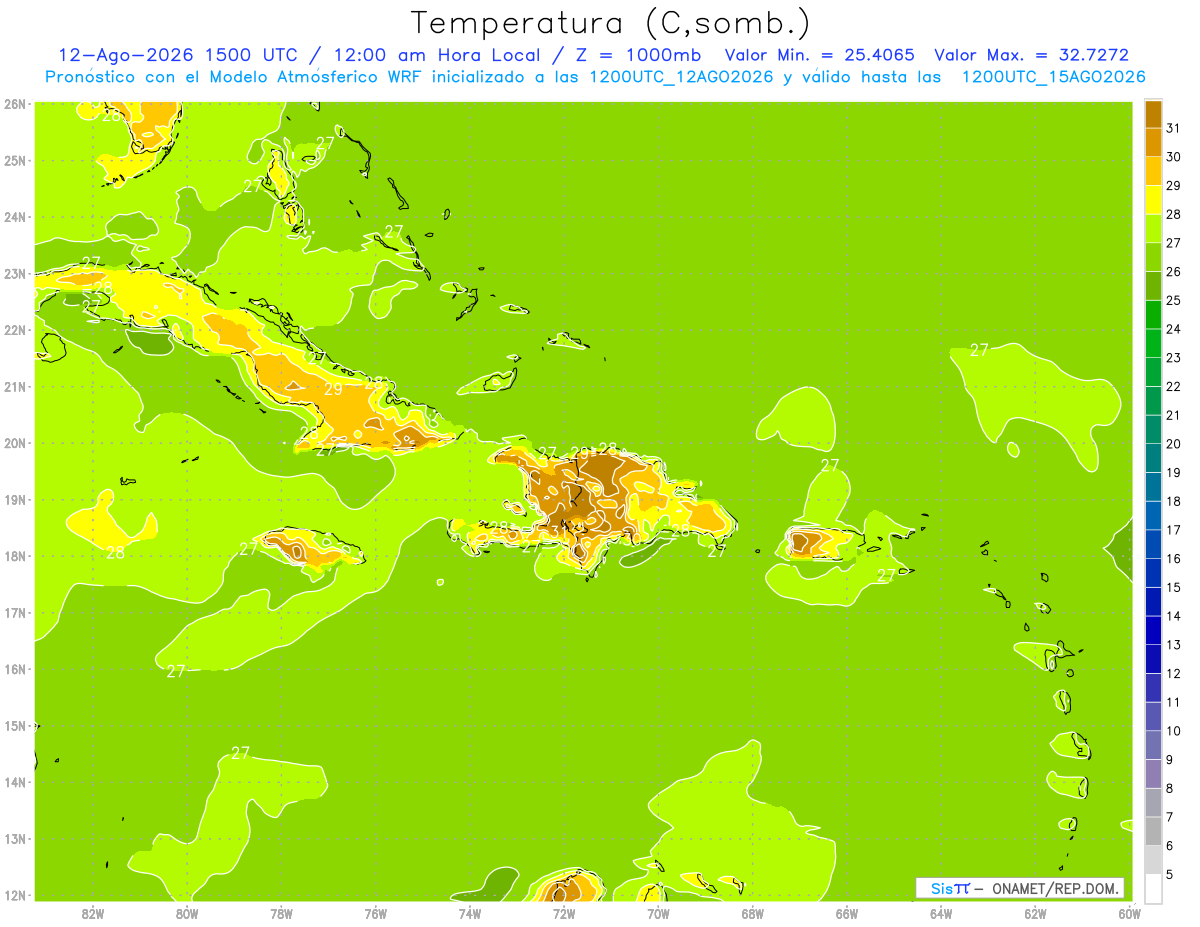Pick the orange swatch between 30 and 31

point(1153,142)
